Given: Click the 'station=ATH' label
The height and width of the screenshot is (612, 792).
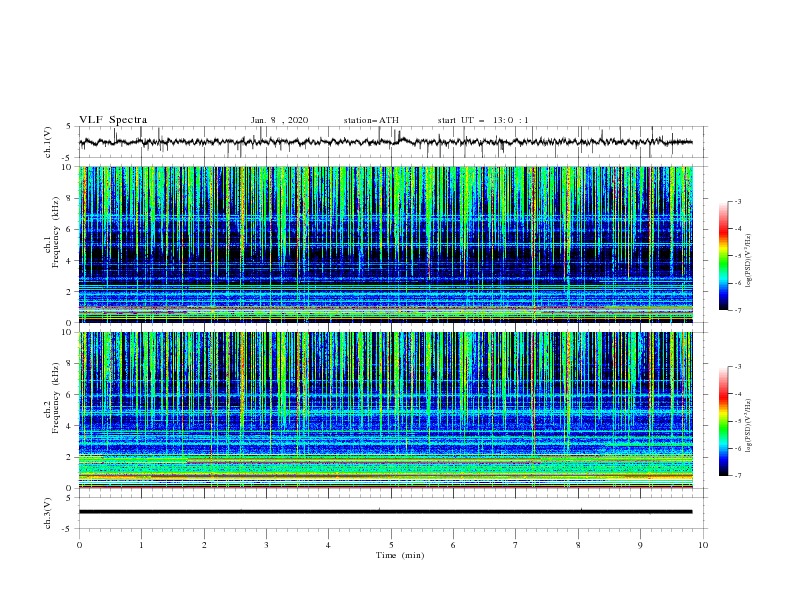Looking at the screenshot, I should tap(371, 120).
